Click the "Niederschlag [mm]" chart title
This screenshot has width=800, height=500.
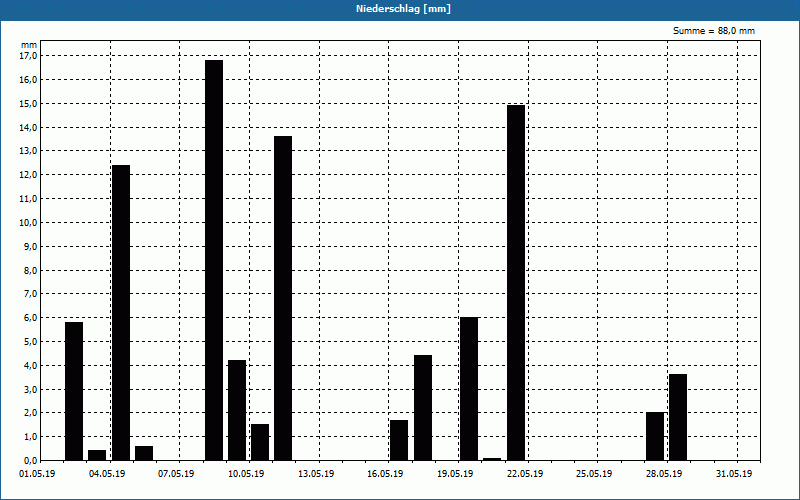[403, 9]
